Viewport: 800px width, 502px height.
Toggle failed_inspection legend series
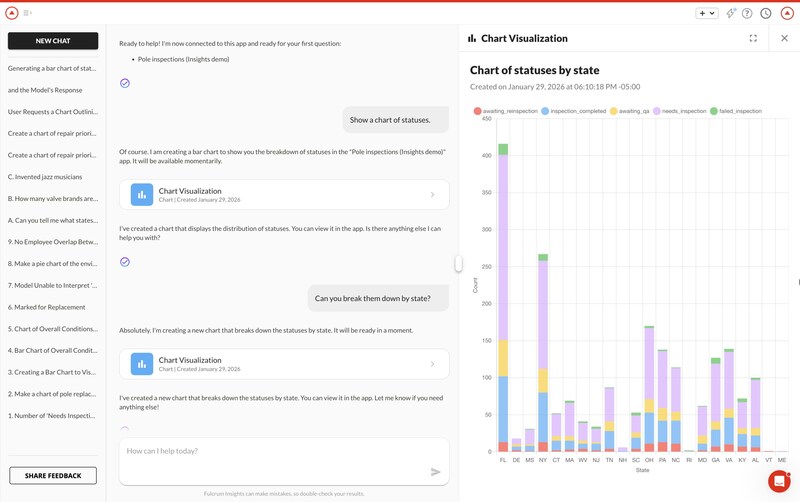pyautogui.click(x=735, y=111)
